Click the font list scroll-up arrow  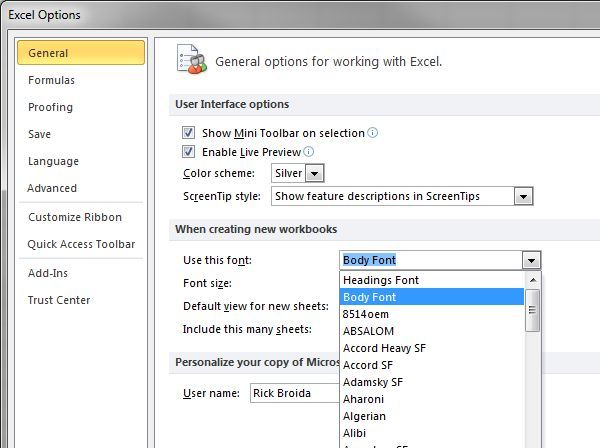533,280
